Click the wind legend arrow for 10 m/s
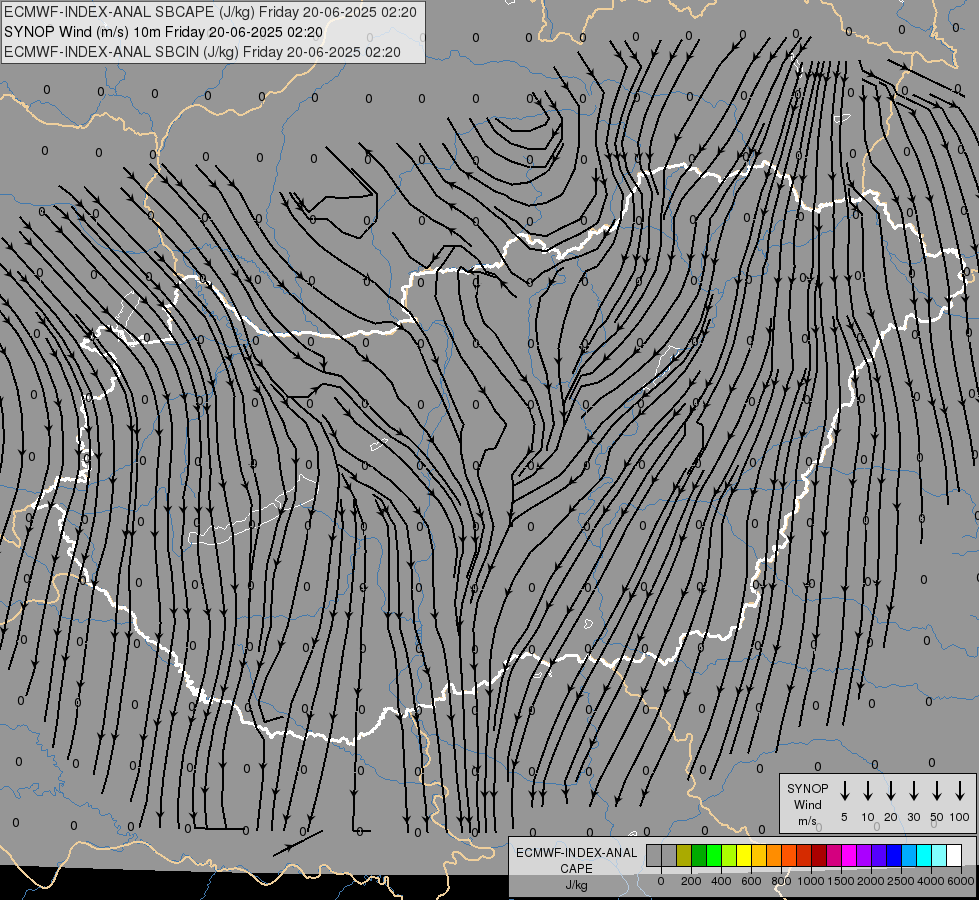This screenshot has width=979, height=900. pos(868,791)
